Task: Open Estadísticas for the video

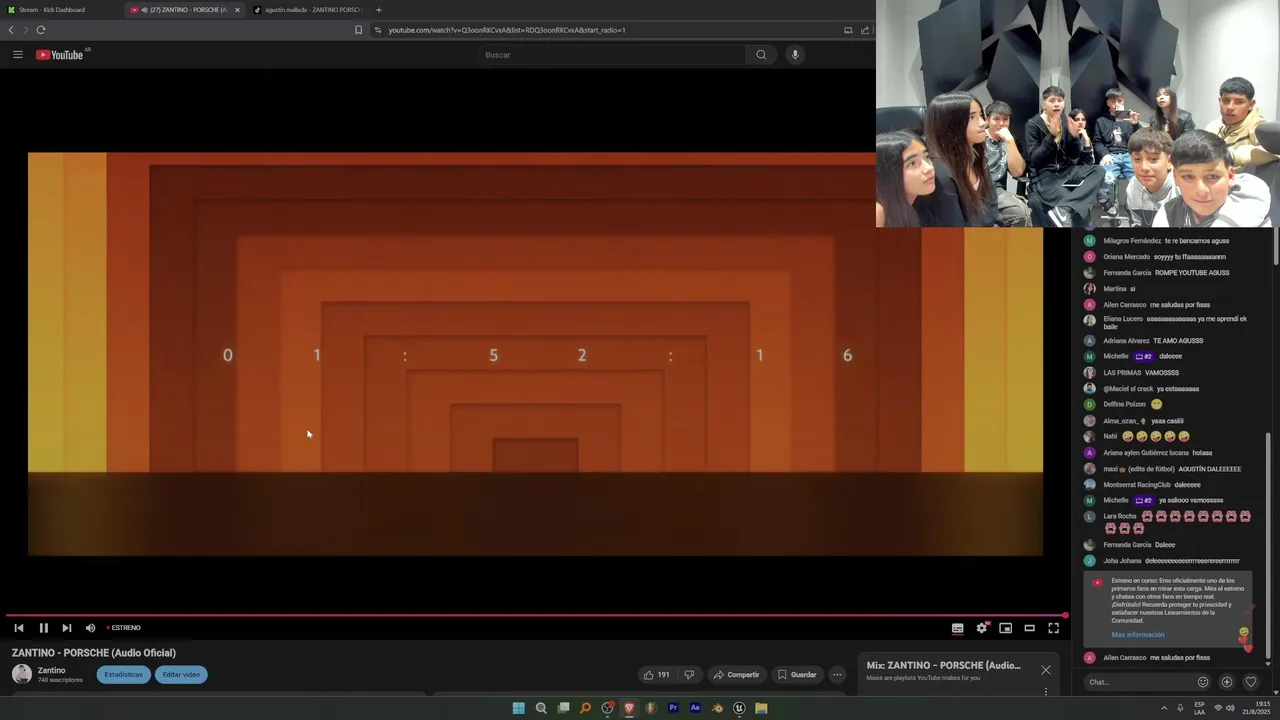Action: click(x=124, y=675)
